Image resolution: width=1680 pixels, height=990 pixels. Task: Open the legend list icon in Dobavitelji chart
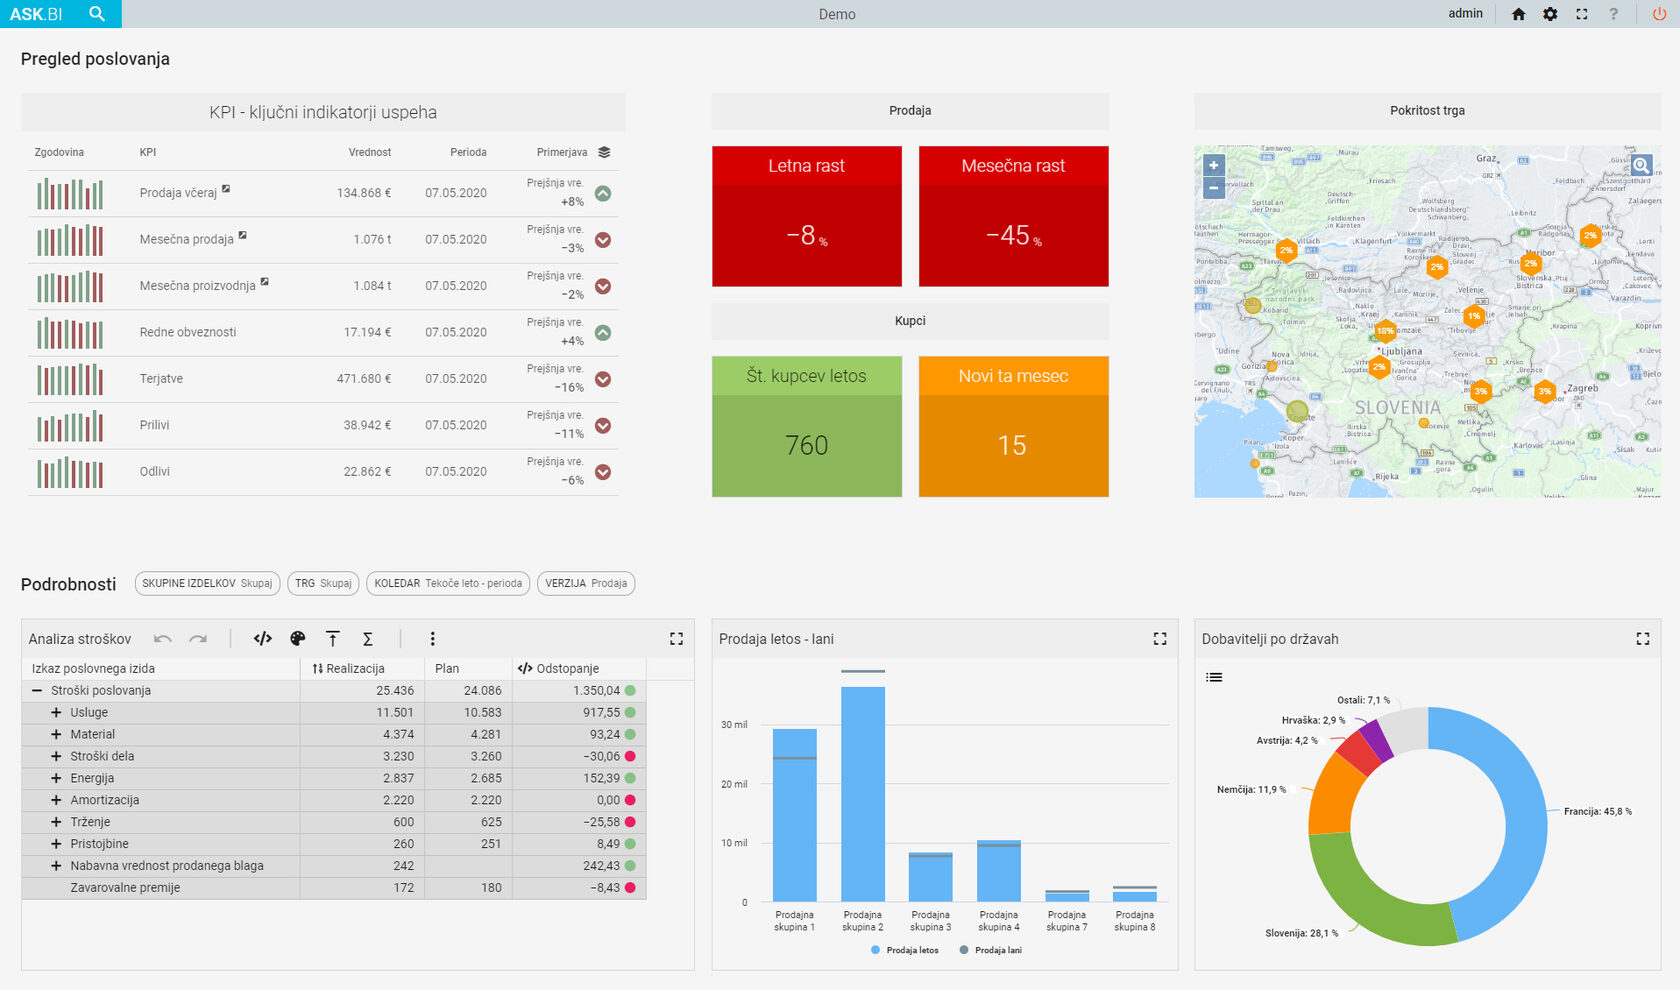pos(1214,677)
